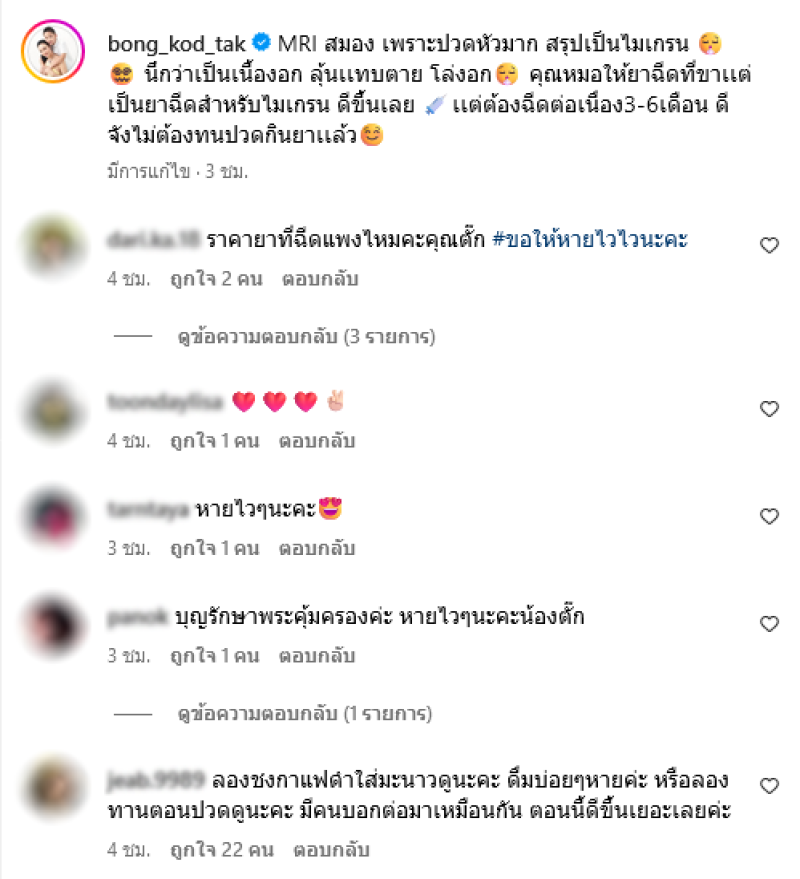Like the three red hearts comment
The image size is (800, 879).
tap(769, 409)
